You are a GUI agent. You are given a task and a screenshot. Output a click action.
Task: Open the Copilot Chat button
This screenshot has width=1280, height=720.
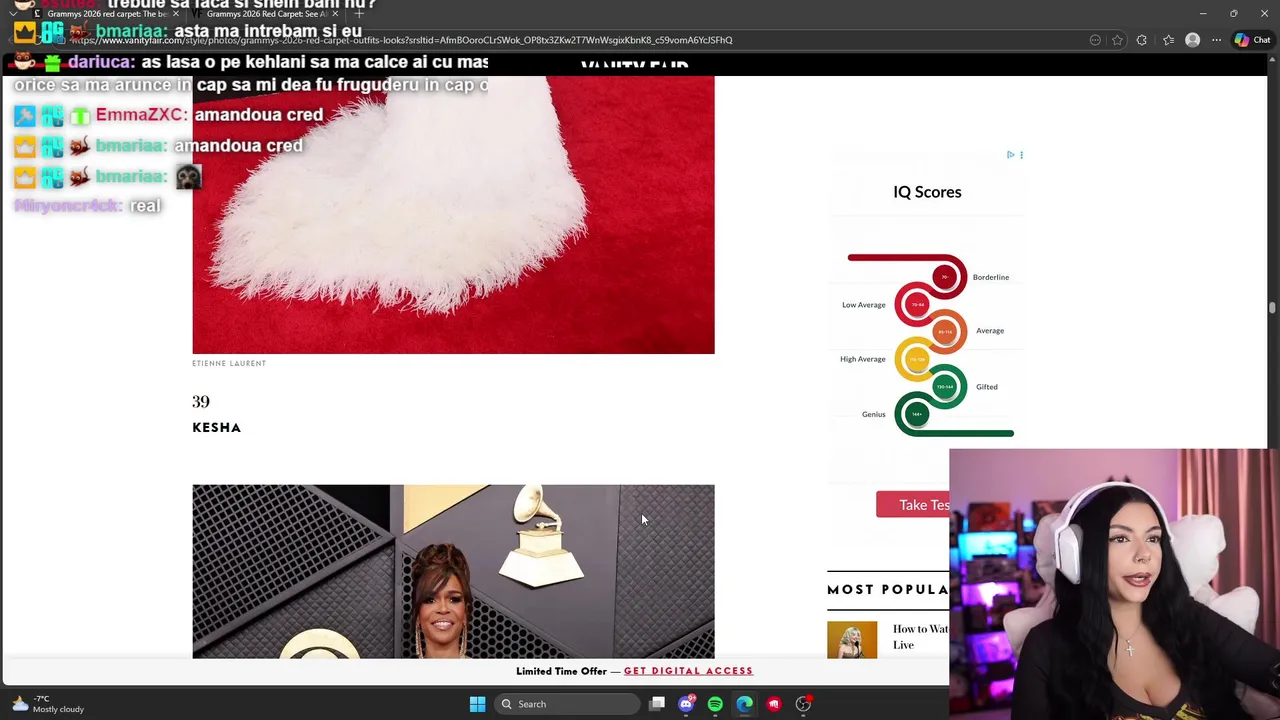click(x=1252, y=40)
